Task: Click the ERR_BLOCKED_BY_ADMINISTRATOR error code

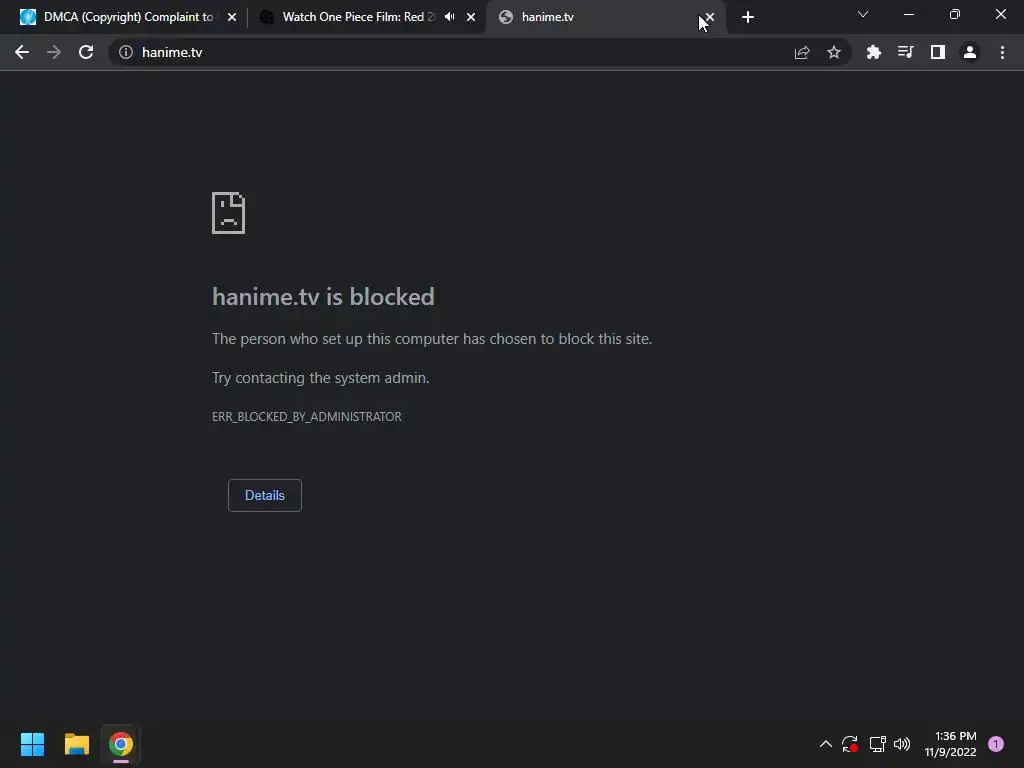Action: pyautogui.click(x=307, y=417)
